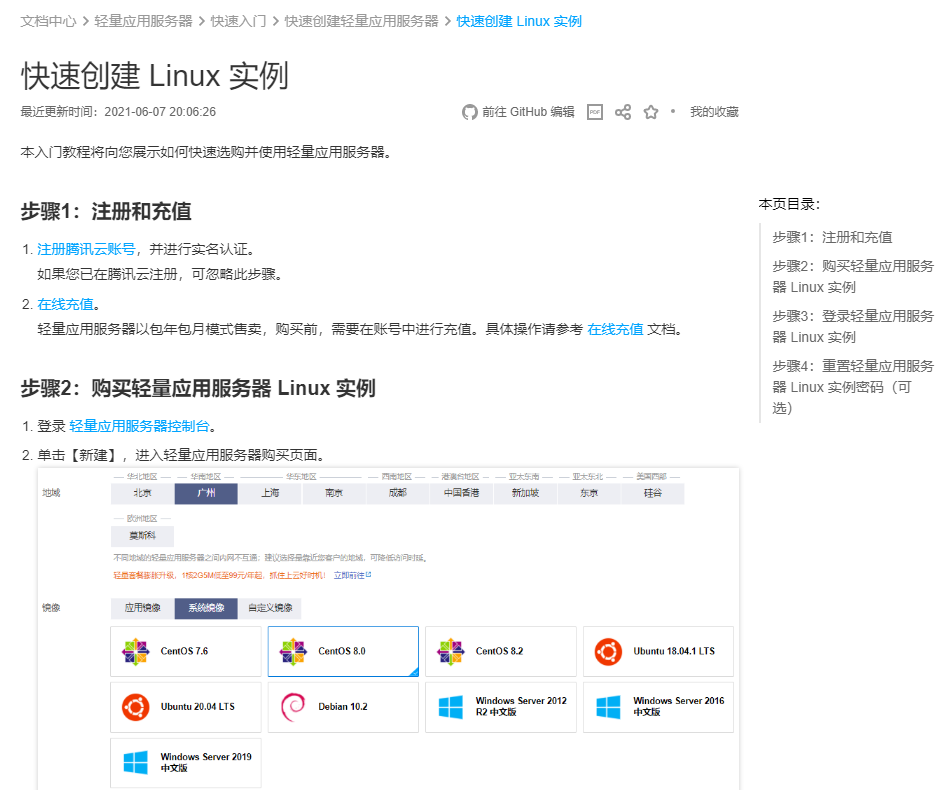Image resolution: width=952 pixels, height=790 pixels.
Task: Switch to 应用镜像 tab
Action: click(143, 608)
